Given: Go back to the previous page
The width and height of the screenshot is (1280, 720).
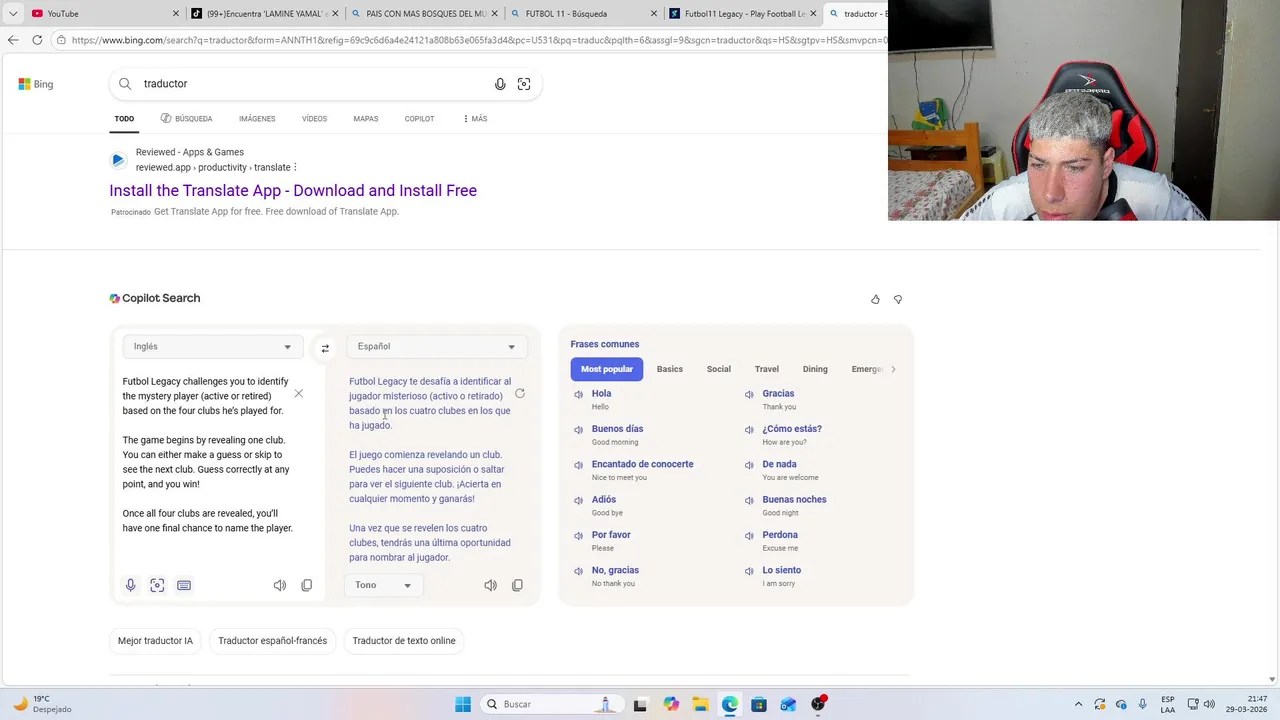Looking at the screenshot, I should click(x=13, y=40).
